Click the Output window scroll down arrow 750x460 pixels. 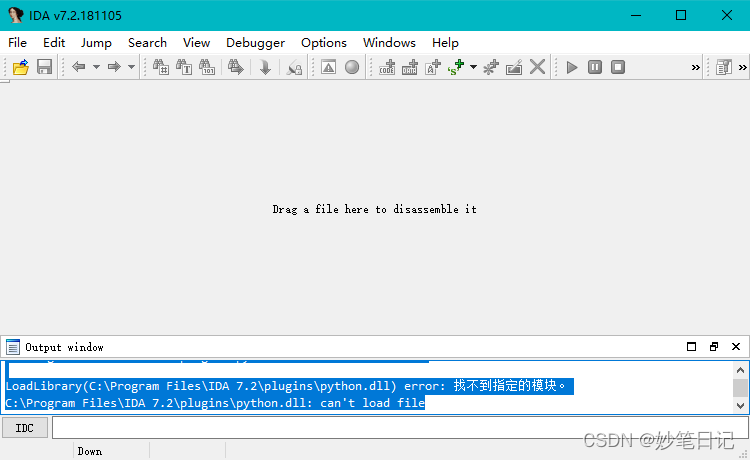[740, 405]
